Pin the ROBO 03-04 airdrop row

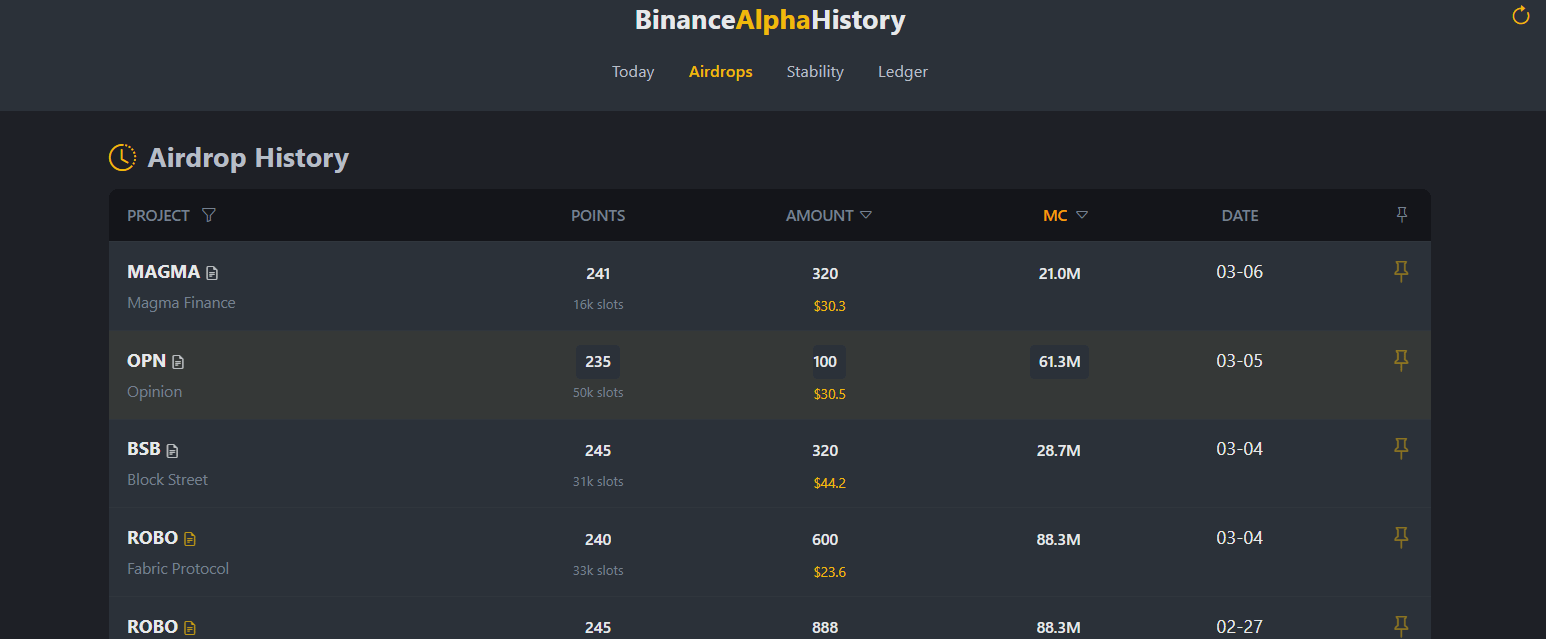[1401, 538]
